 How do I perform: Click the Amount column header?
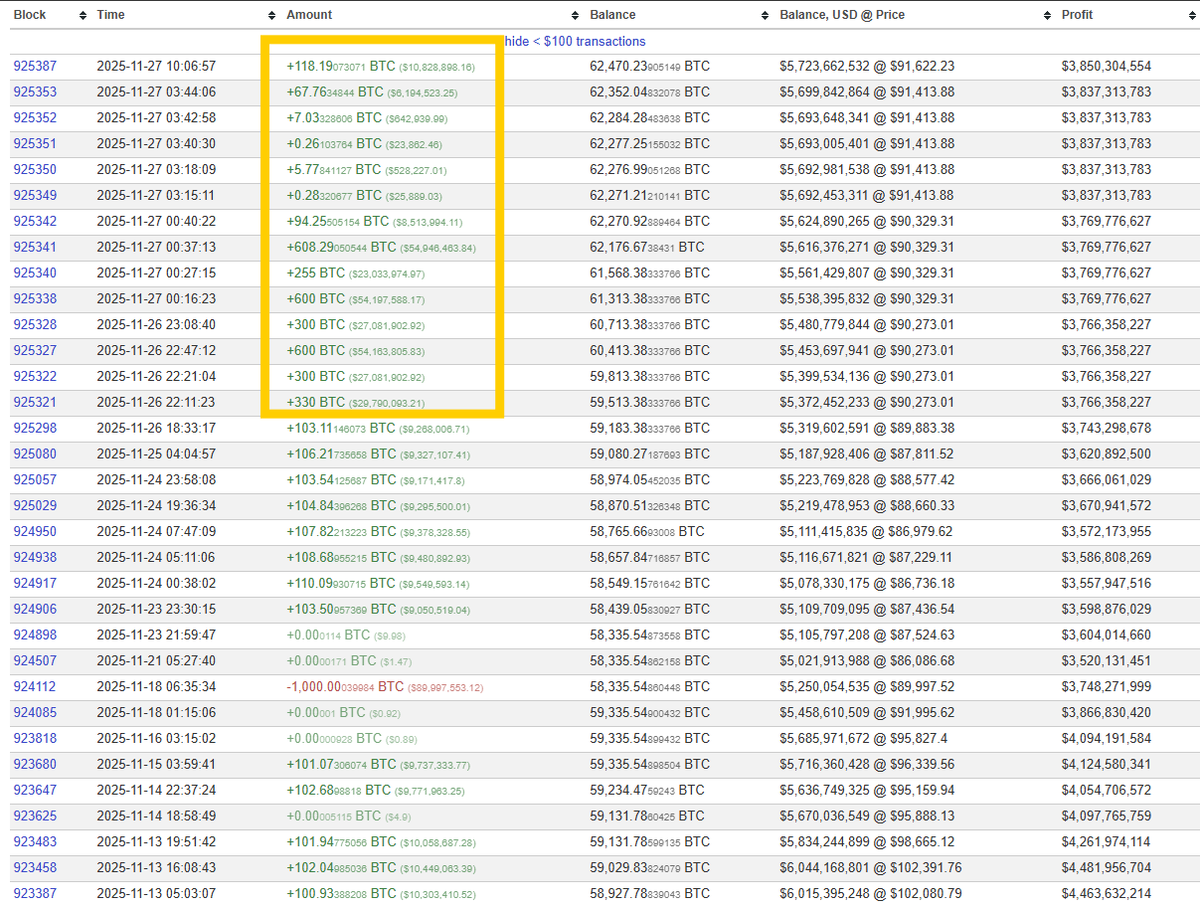(309, 15)
